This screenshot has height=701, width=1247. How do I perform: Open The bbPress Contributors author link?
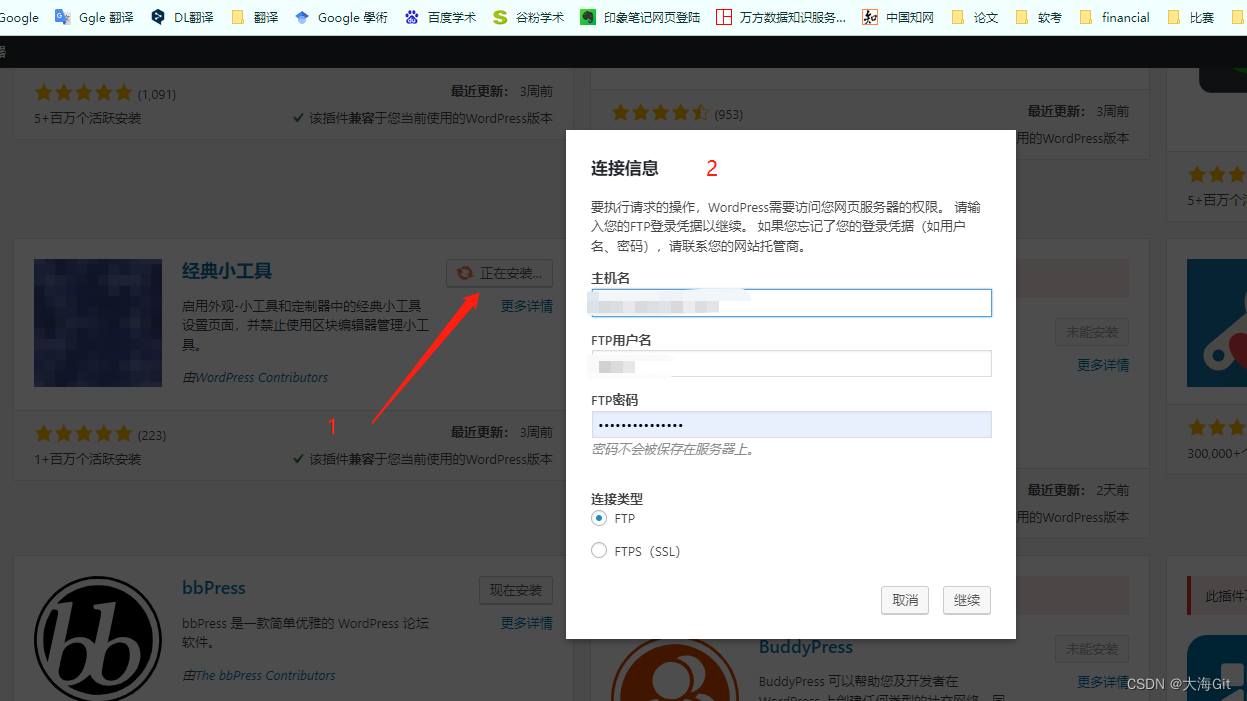pos(265,675)
